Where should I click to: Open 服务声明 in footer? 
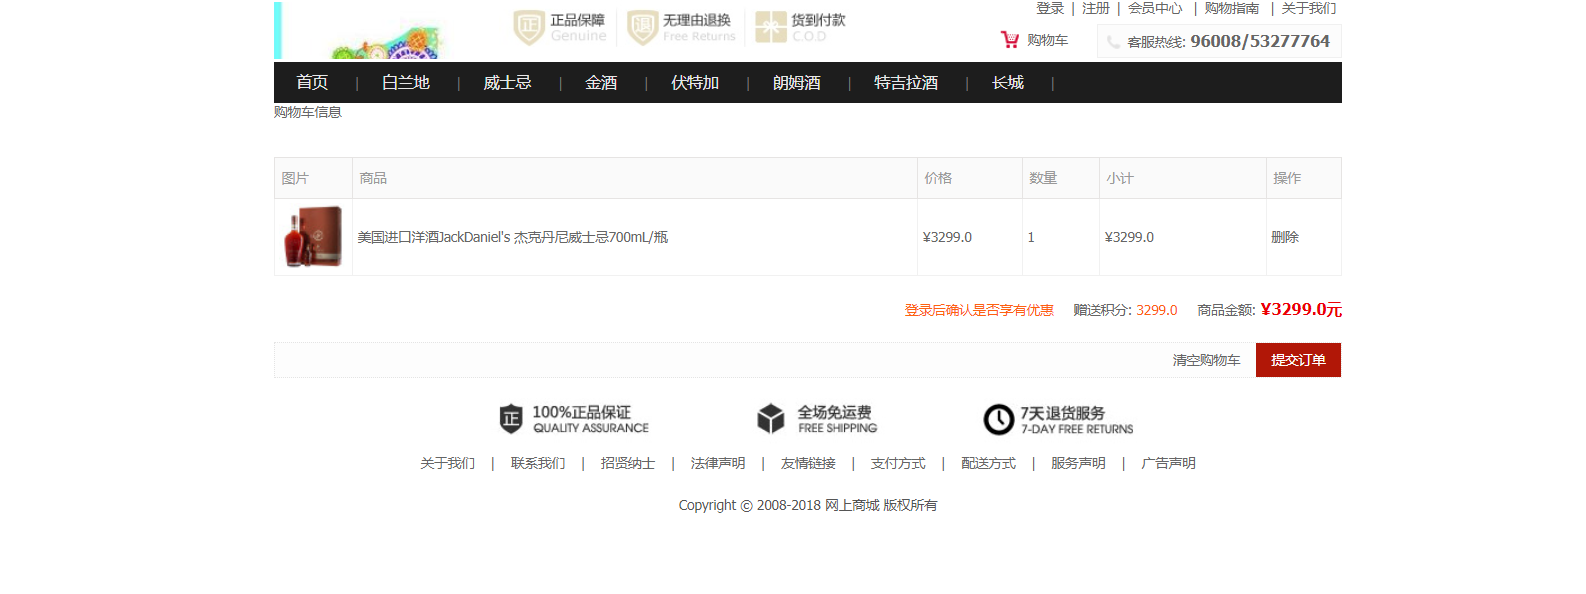[1078, 463]
